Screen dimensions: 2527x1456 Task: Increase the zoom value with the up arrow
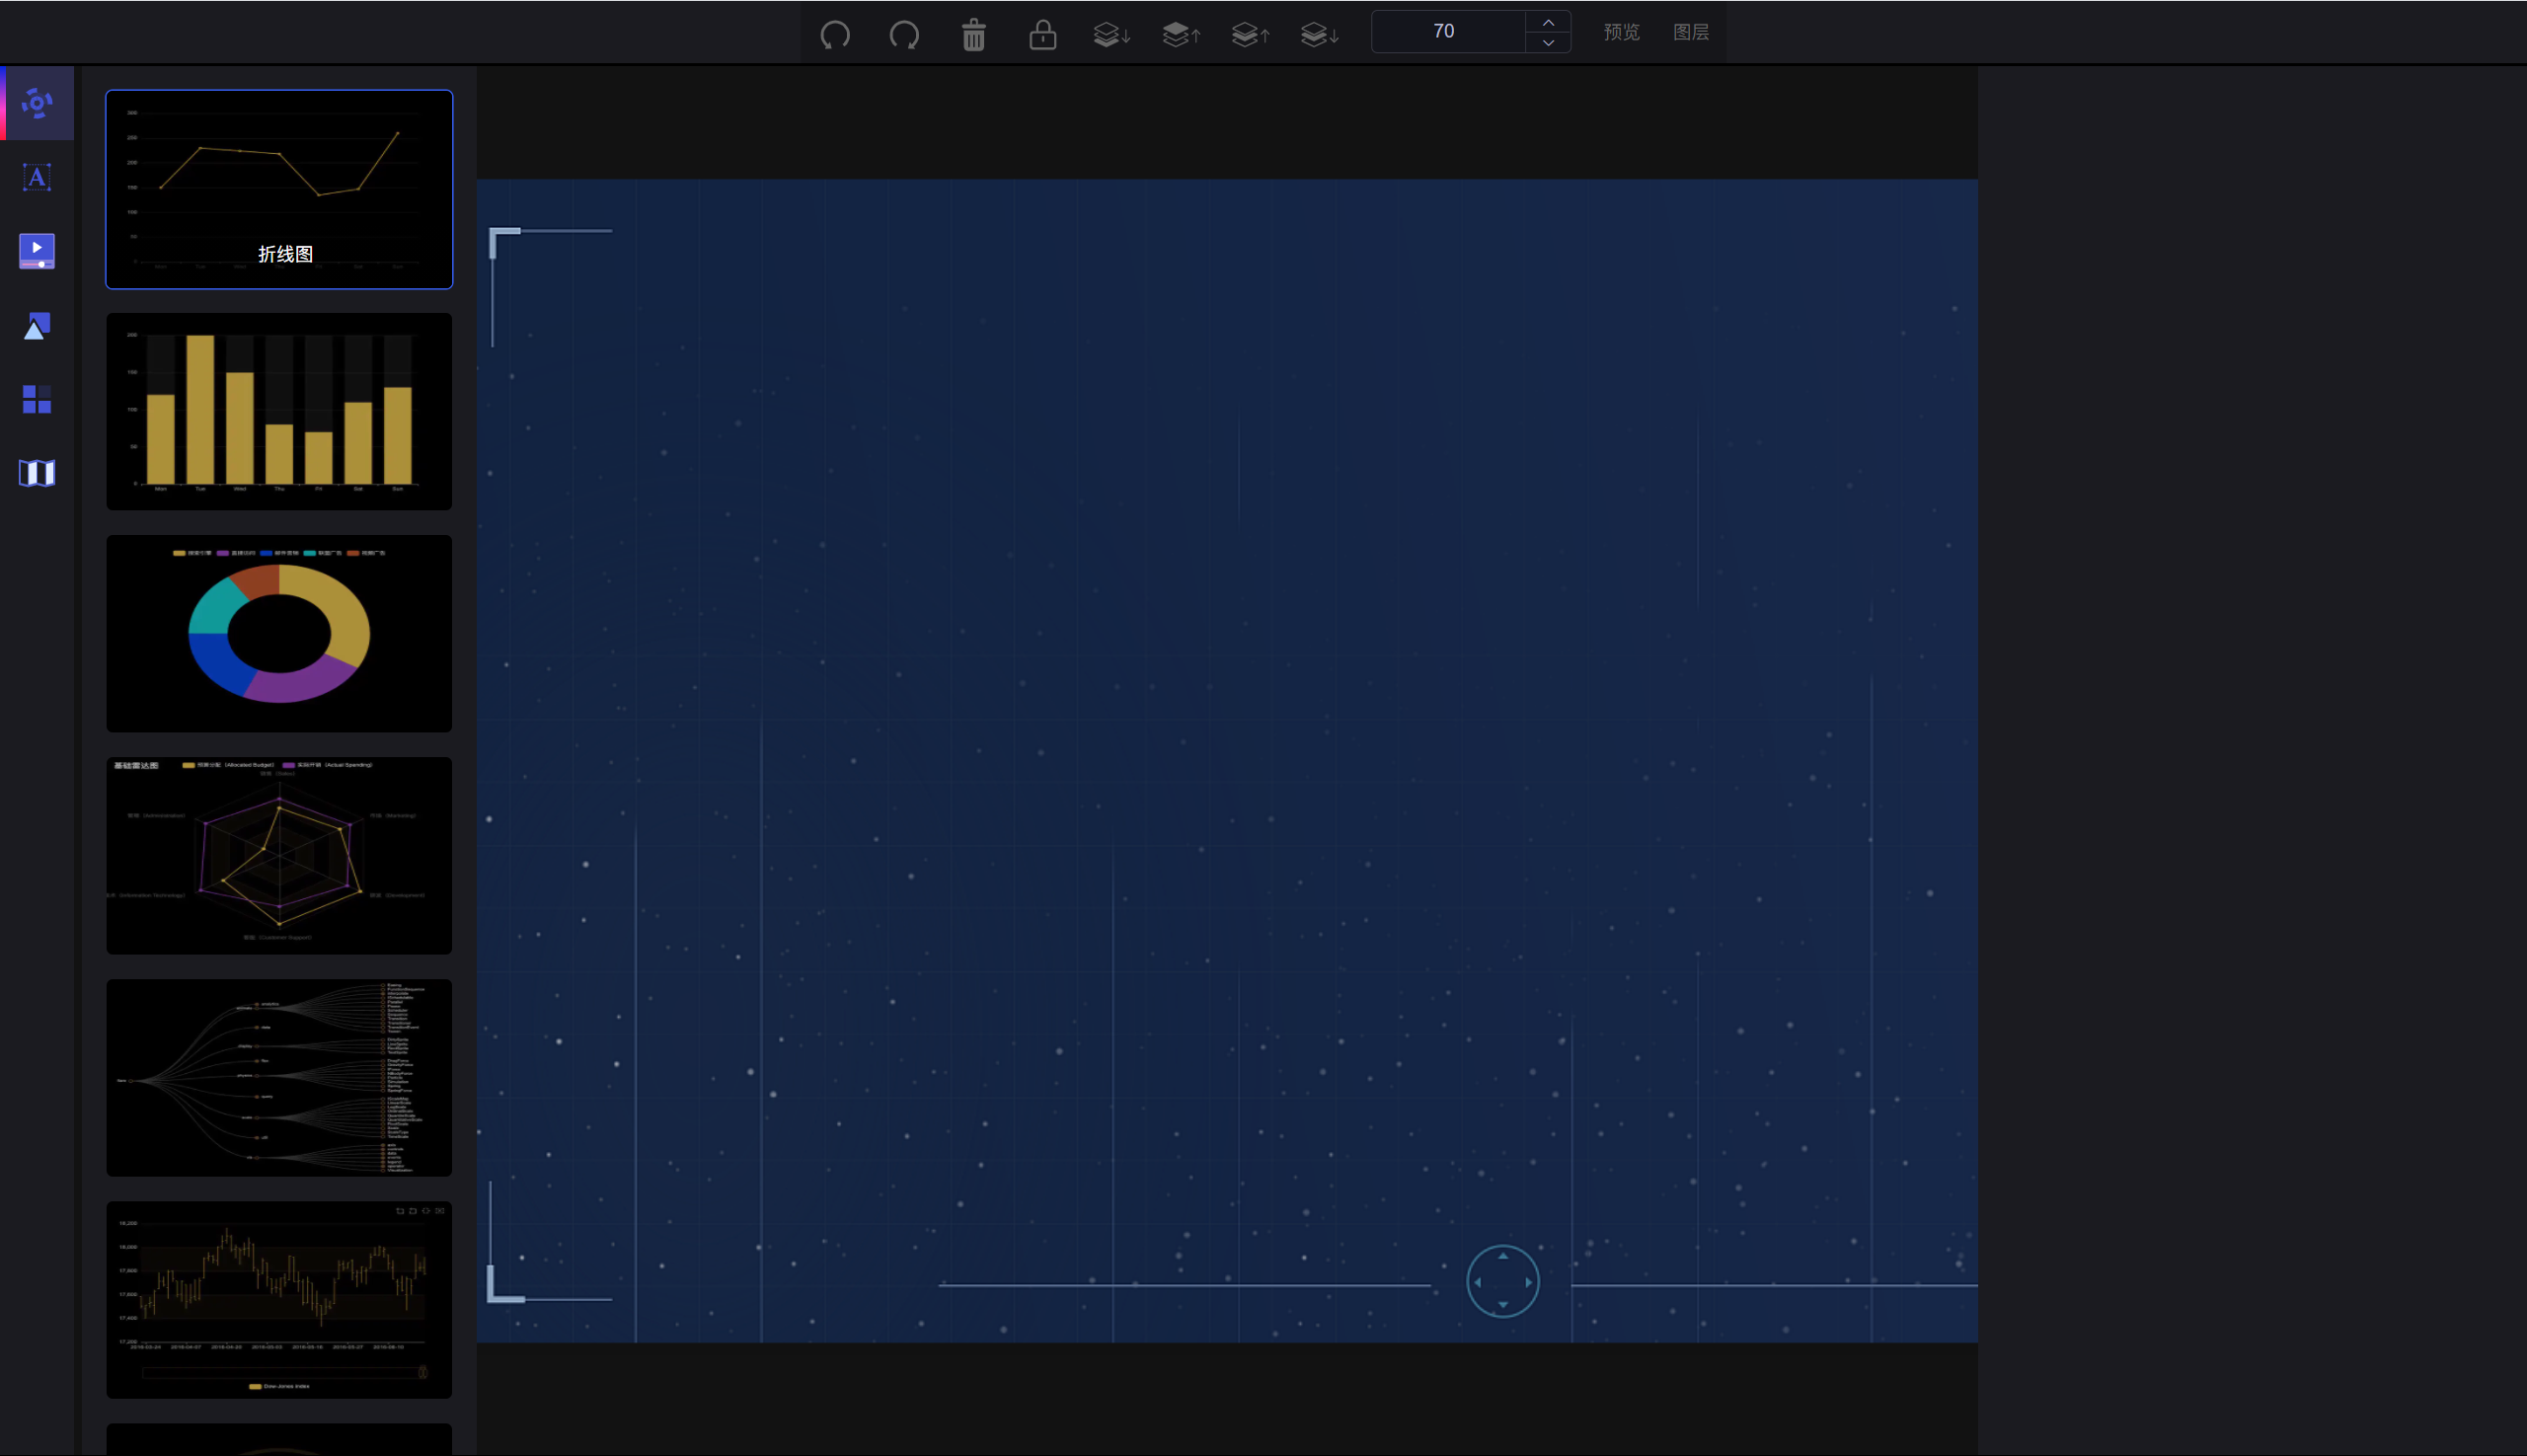pyautogui.click(x=1548, y=22)
